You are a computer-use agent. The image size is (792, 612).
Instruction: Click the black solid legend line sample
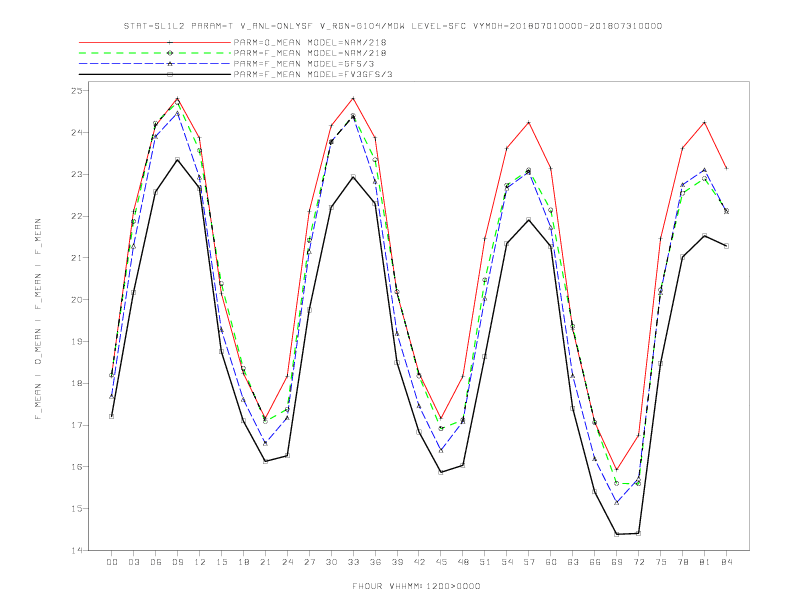(x=155, y=74)
